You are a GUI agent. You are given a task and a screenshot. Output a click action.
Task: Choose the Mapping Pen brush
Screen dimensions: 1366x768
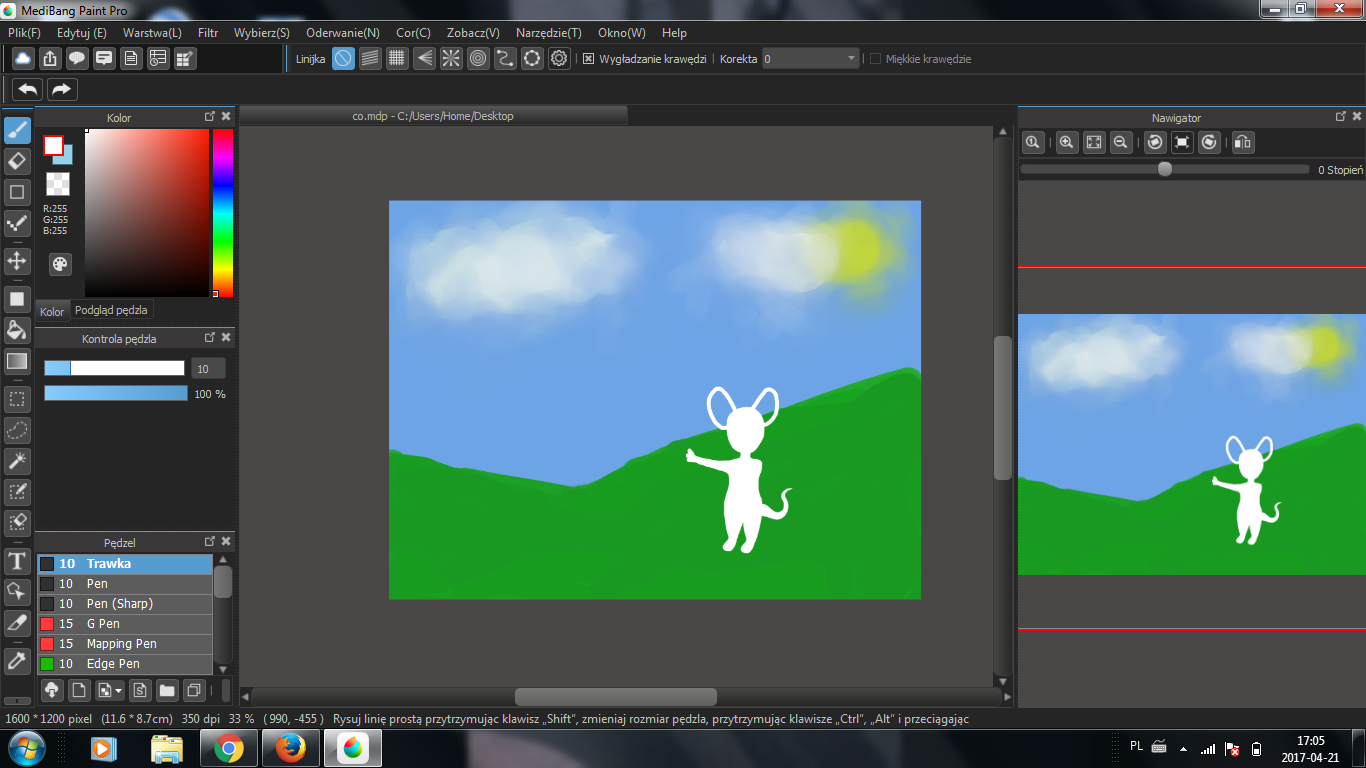tap(125, 644)
